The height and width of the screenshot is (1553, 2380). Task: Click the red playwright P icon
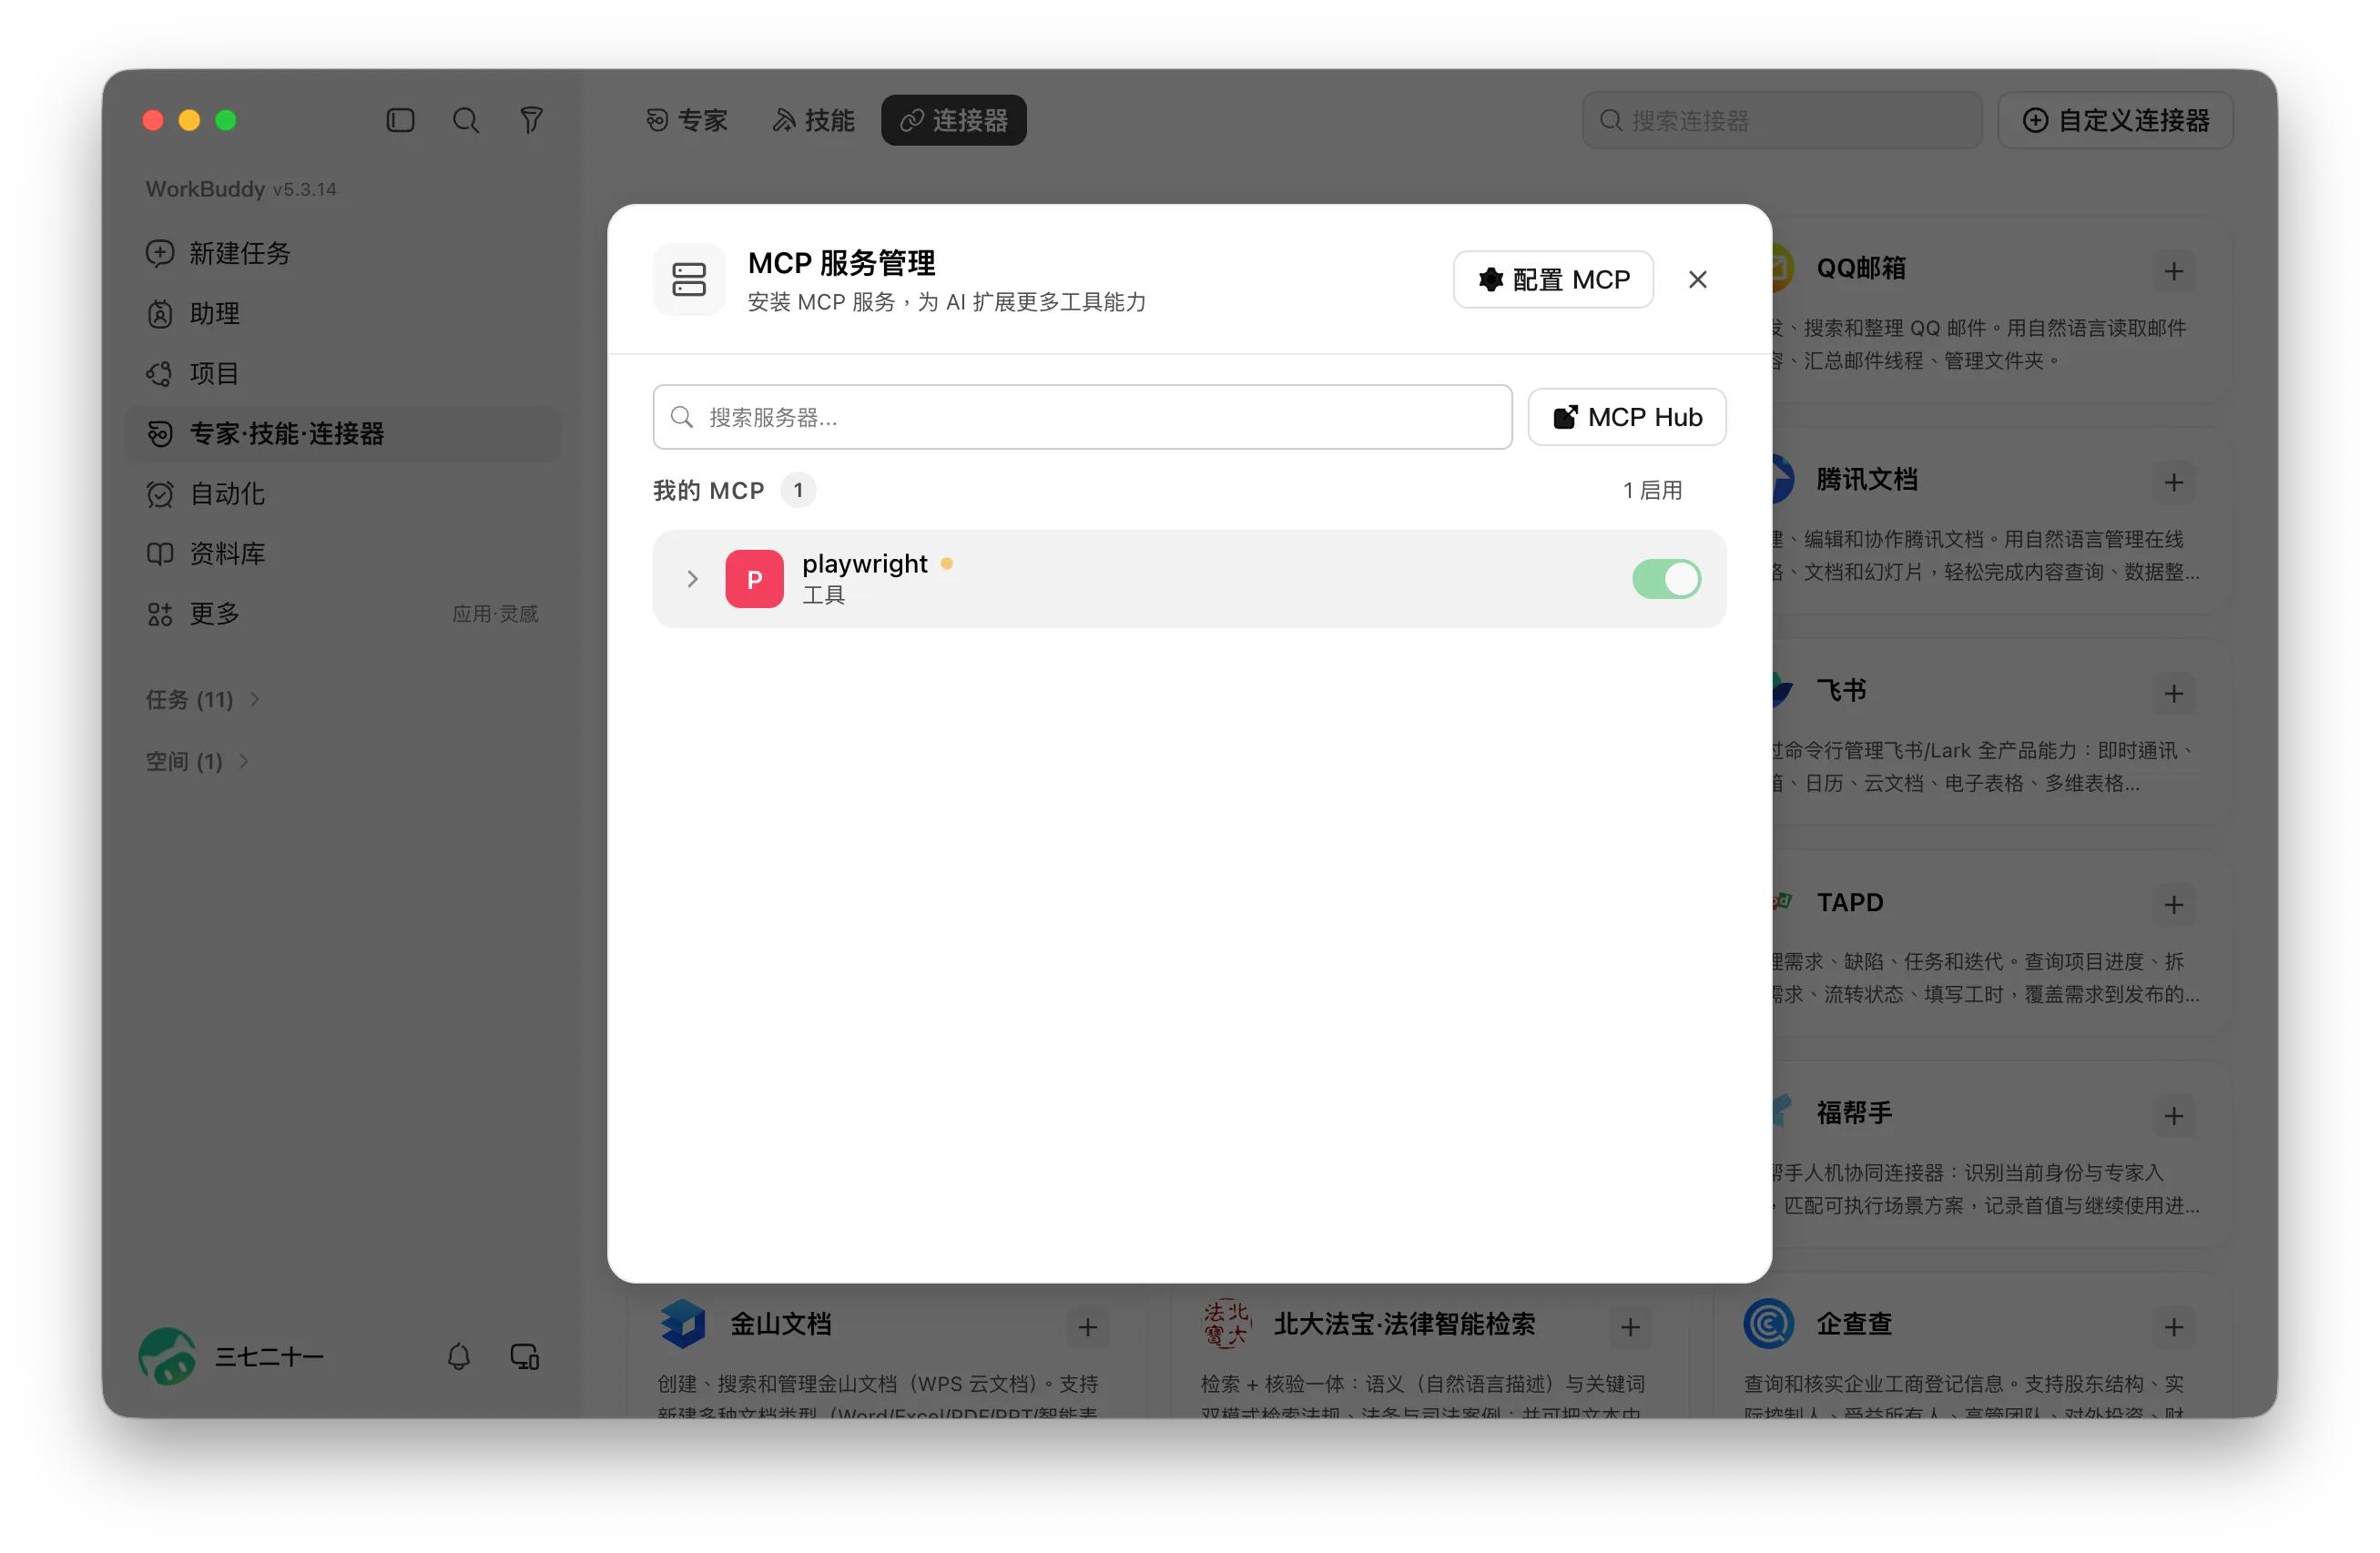click(x=754, y=579)
